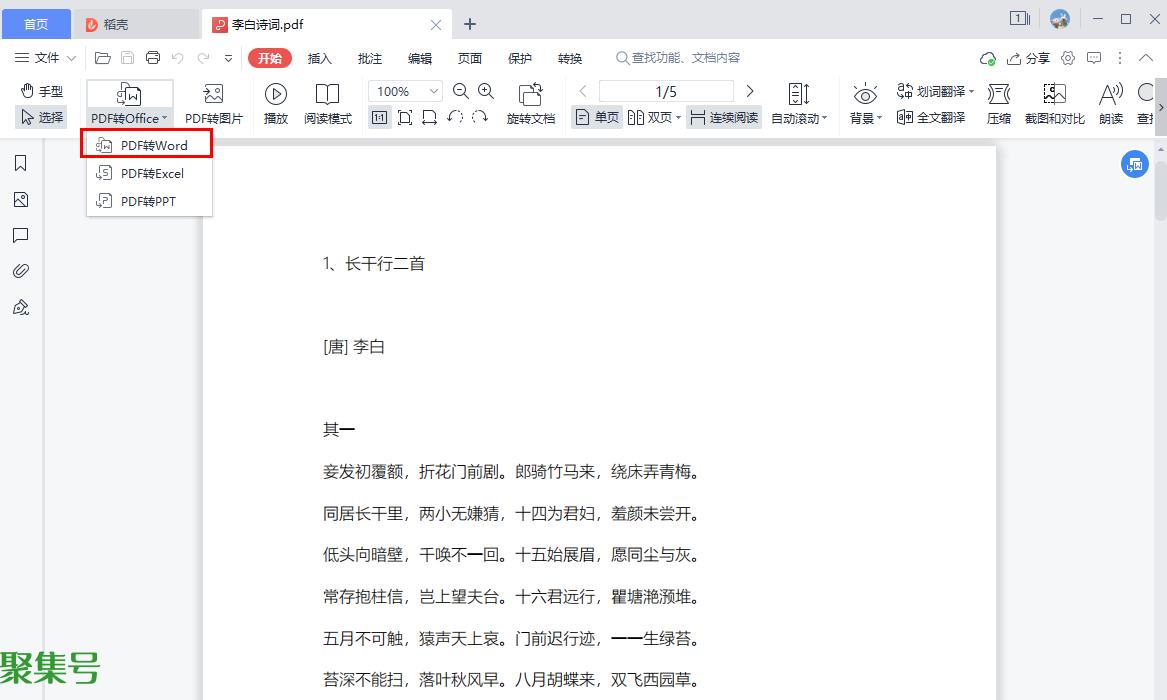Screen dimensions: 1167x700
Task: Select PDF转Excel from the dropdown menu
Action: [151, 174]
